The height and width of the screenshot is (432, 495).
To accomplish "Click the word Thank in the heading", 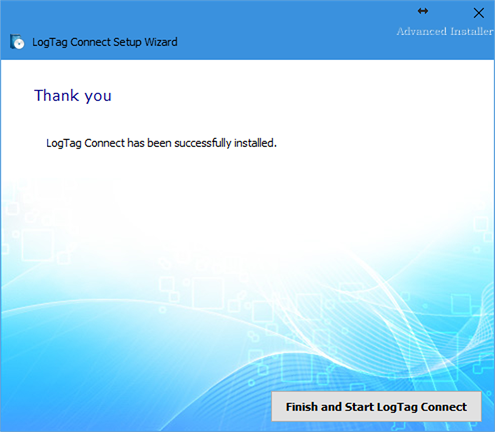I will 57,95.
